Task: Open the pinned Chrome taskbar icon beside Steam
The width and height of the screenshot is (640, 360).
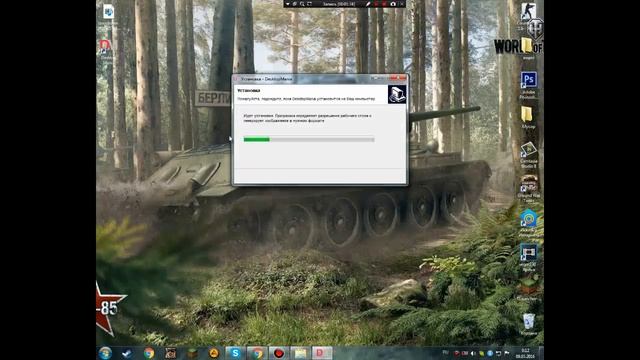Action: [149, 353]
